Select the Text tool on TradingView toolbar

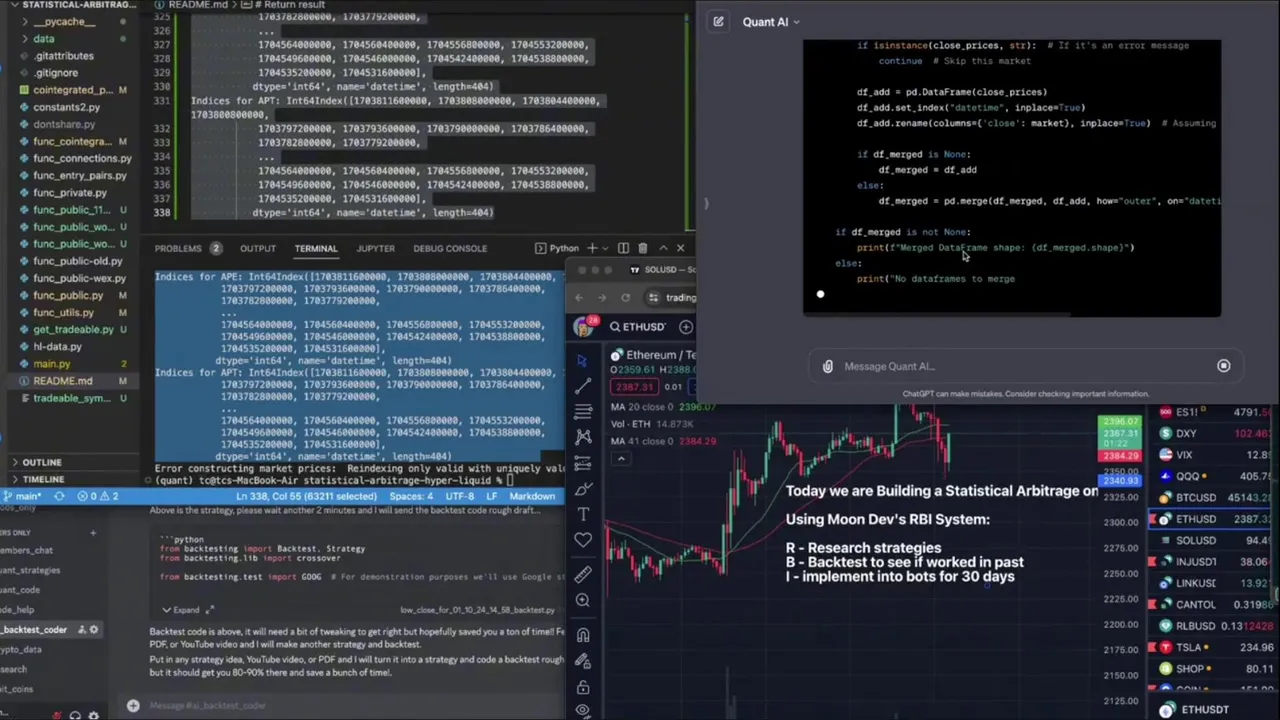pyautogui.click(x=583, y=514)
